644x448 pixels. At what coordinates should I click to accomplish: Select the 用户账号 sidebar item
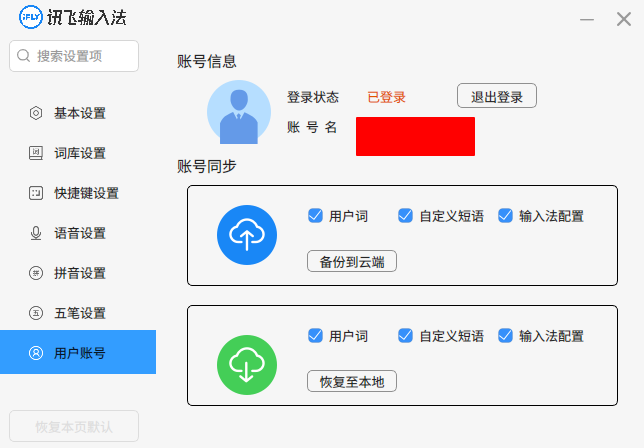78,352
